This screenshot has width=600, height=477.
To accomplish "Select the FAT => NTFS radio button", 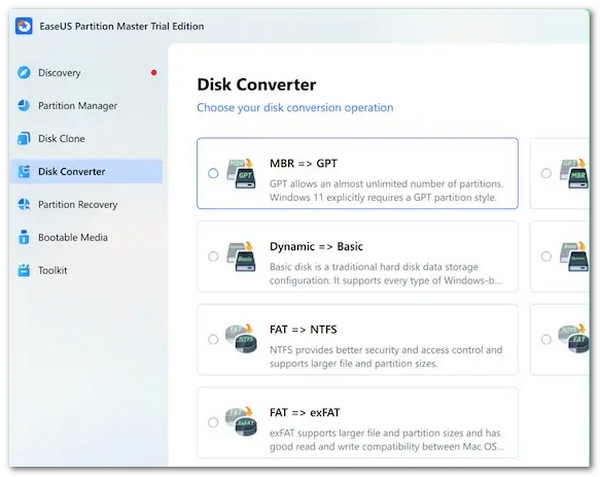I will (x=213, y=340).
